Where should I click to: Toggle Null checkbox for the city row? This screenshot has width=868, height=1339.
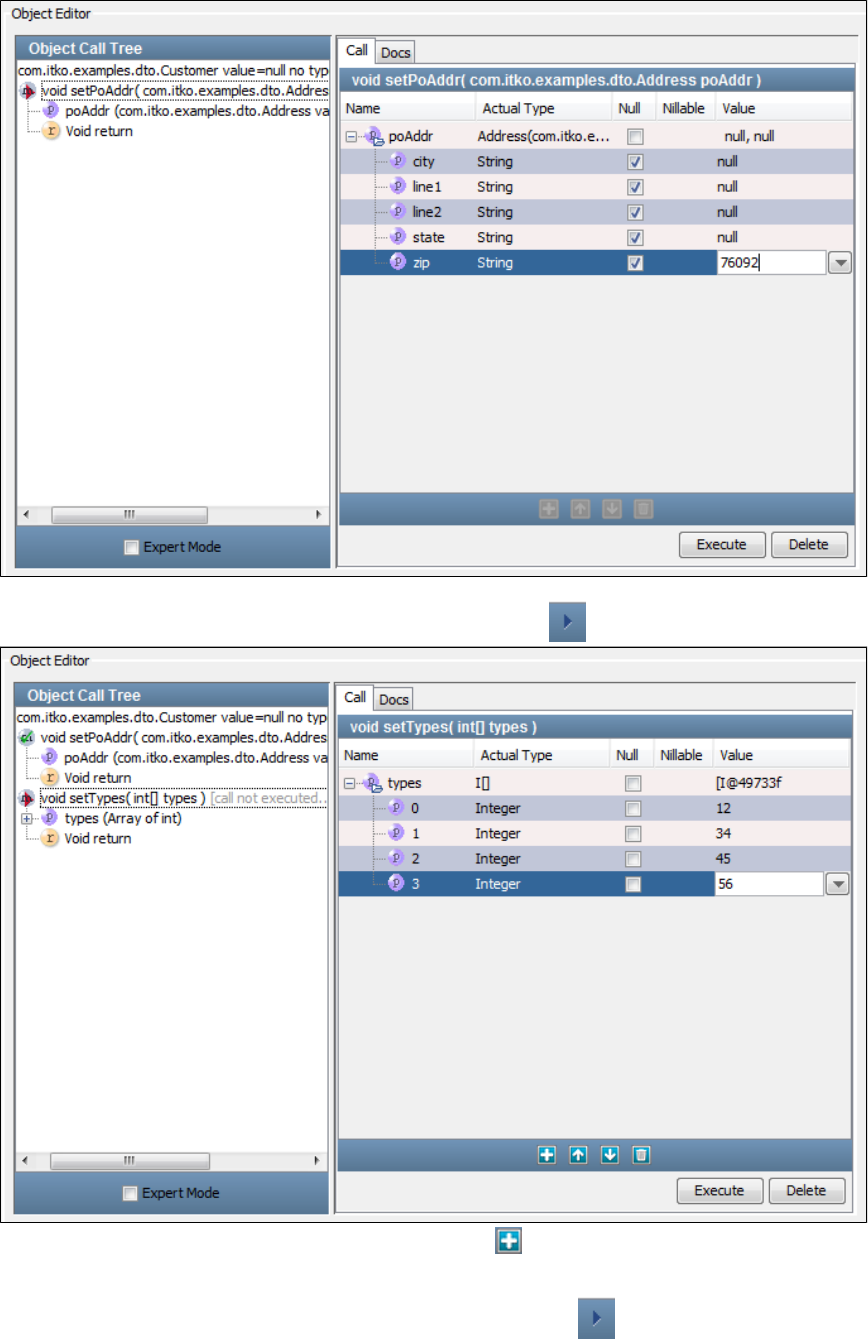(x=634, y=162)
